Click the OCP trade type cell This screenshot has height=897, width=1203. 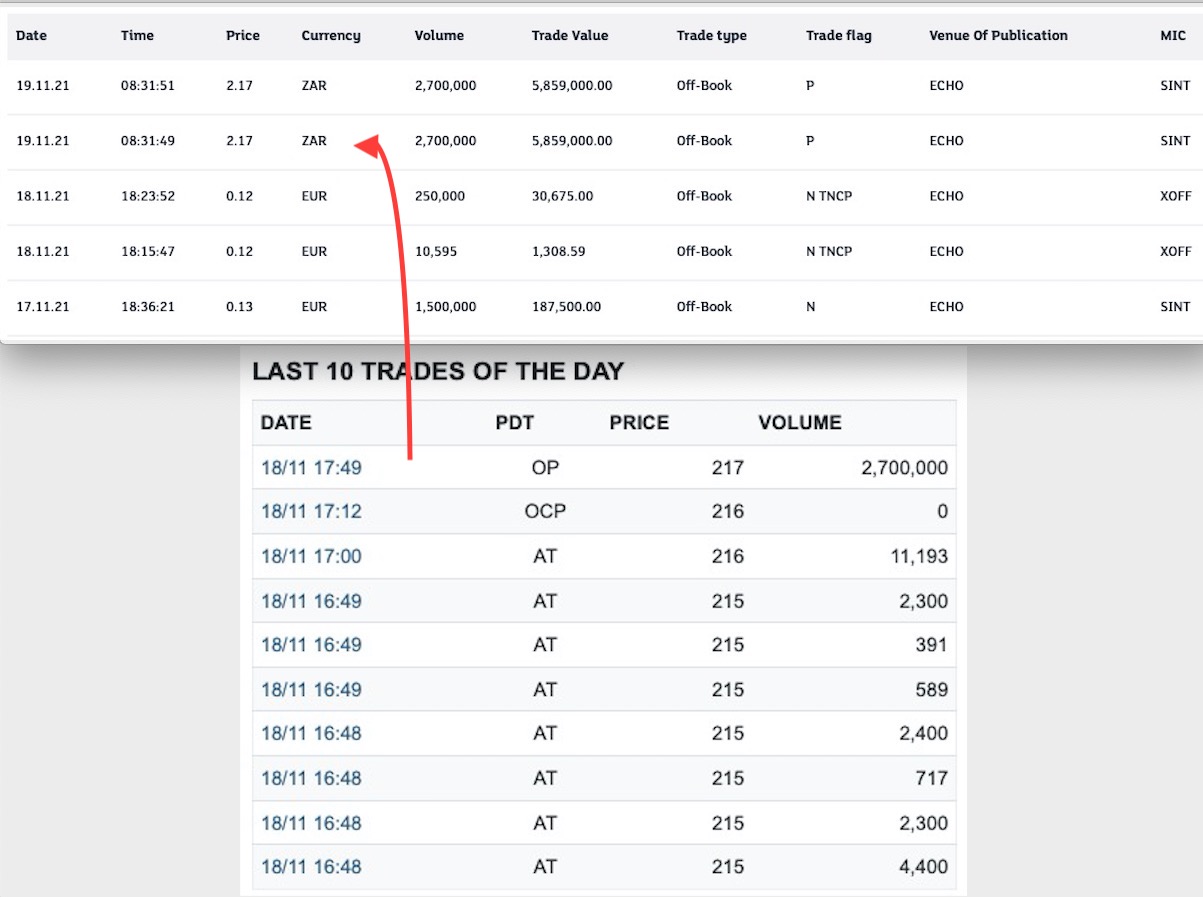[545, 512]
